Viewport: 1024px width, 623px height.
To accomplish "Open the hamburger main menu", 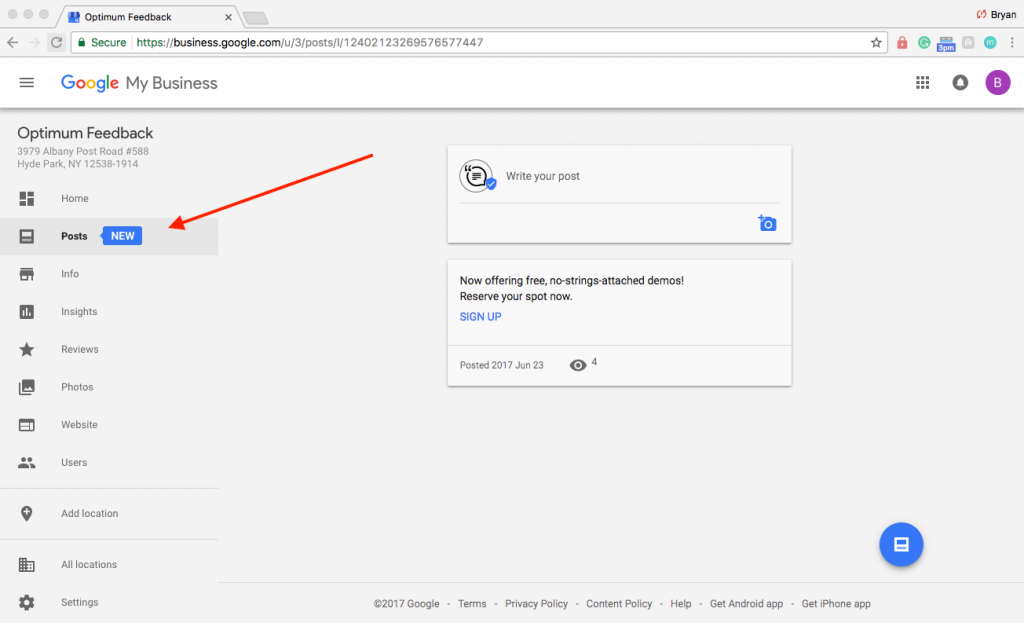I will (27, 83).
